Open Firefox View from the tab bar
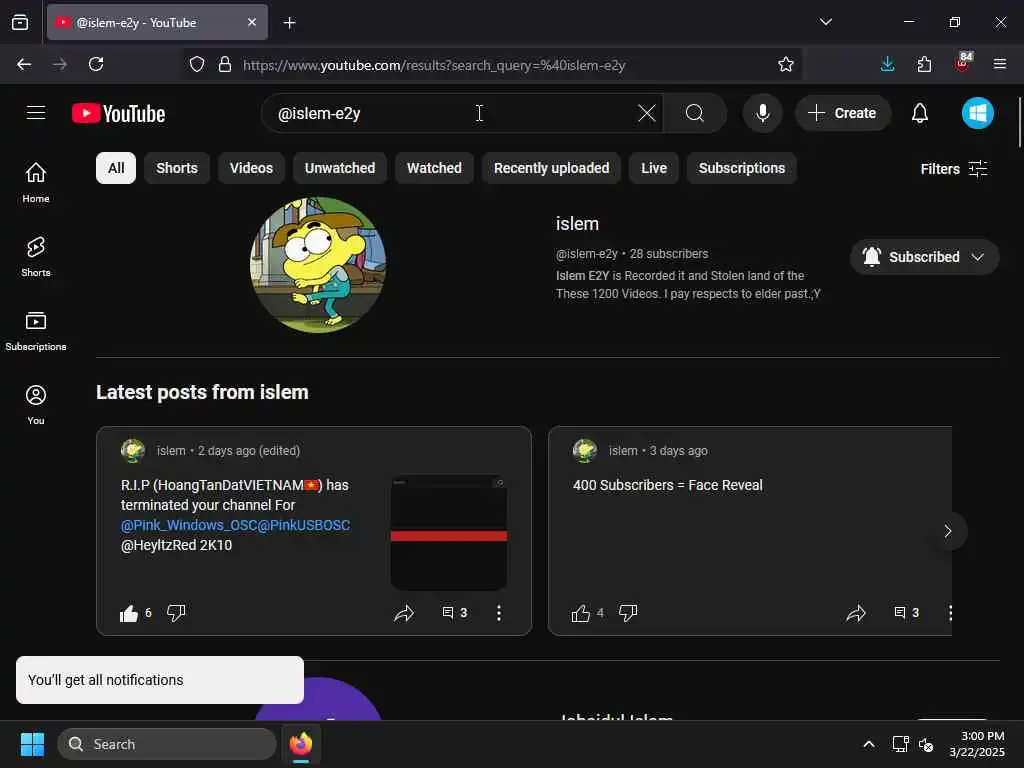 coord(20,22)
